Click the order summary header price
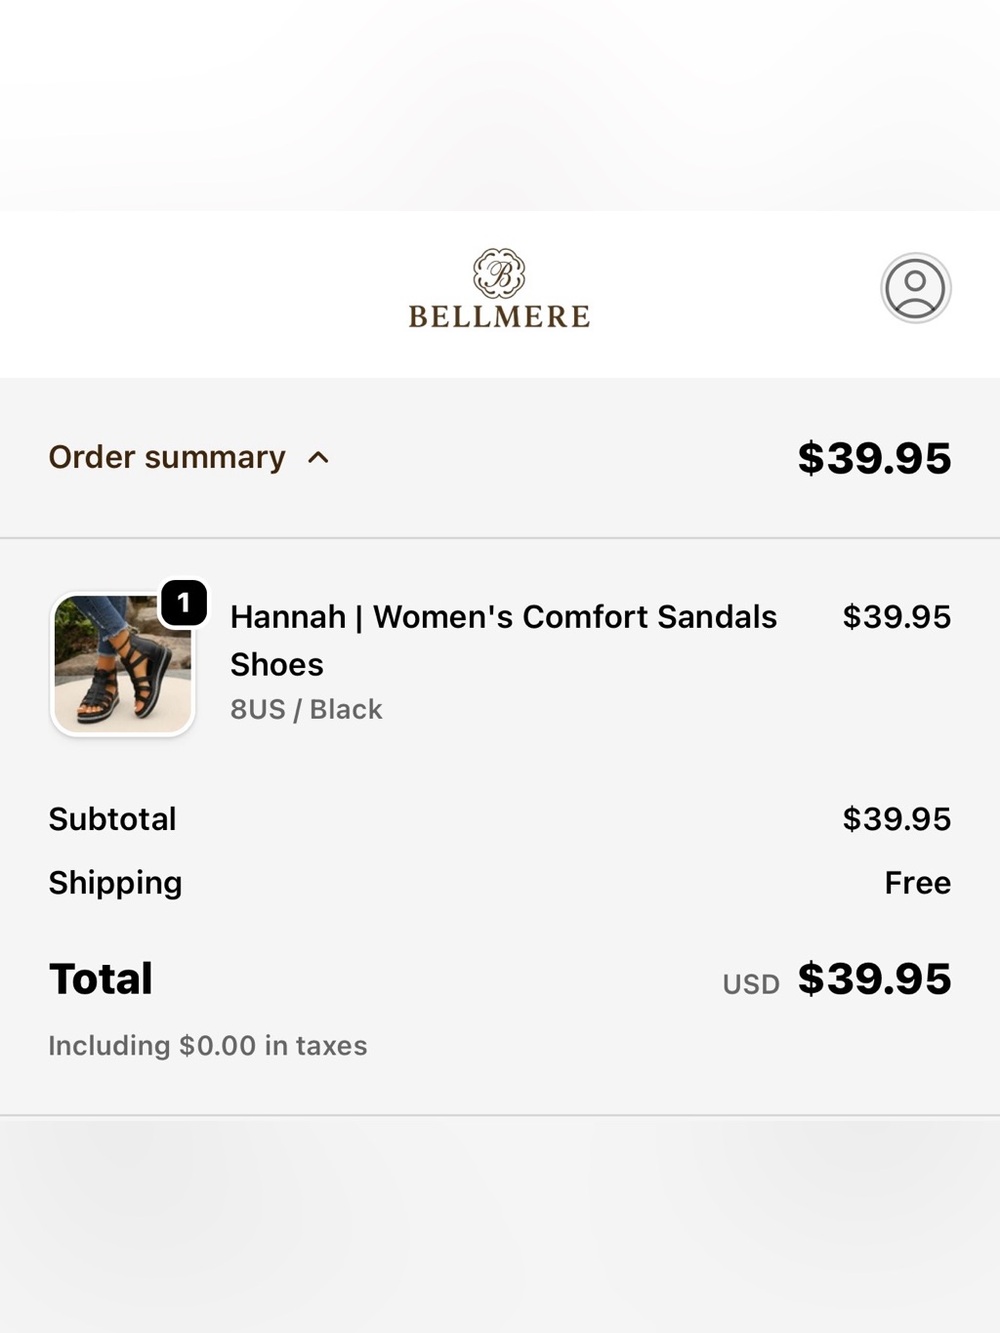Viewport: 1000px width, 1333px height. 874,458
